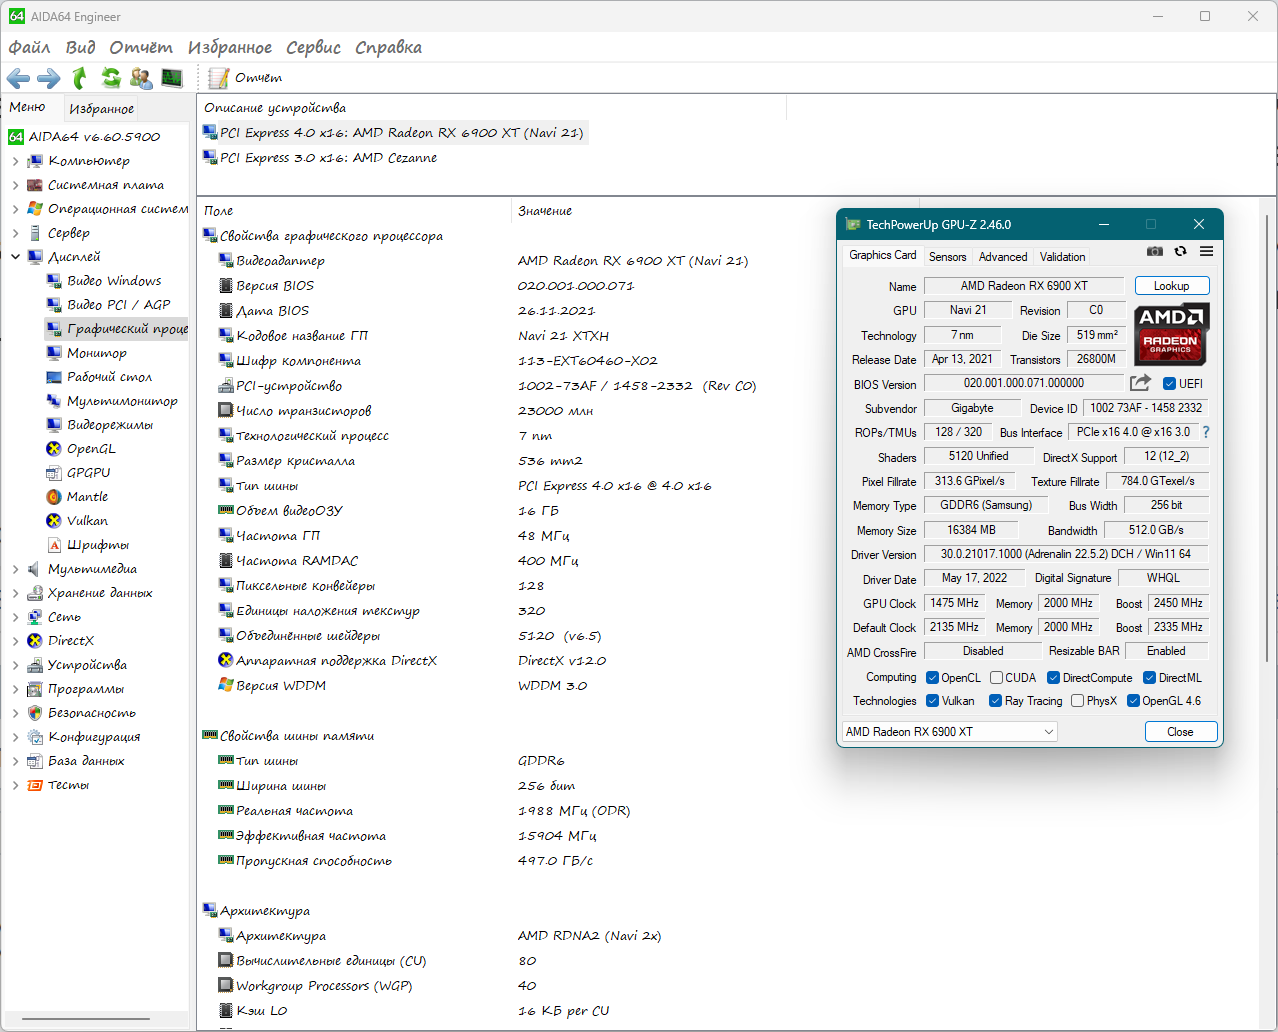Take a GPU-Z screenshot with camera icon
The image size is (1278, 1032).
[1155, 251]
